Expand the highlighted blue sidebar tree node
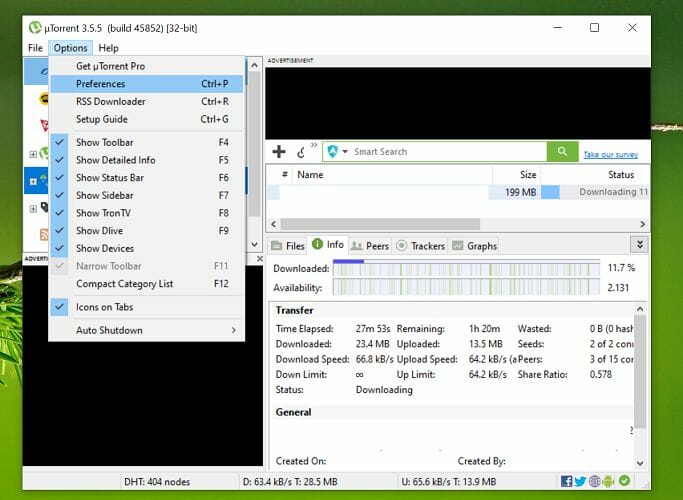Image resolution: width=683 pixels, height=500 pixels. (33, 181)
